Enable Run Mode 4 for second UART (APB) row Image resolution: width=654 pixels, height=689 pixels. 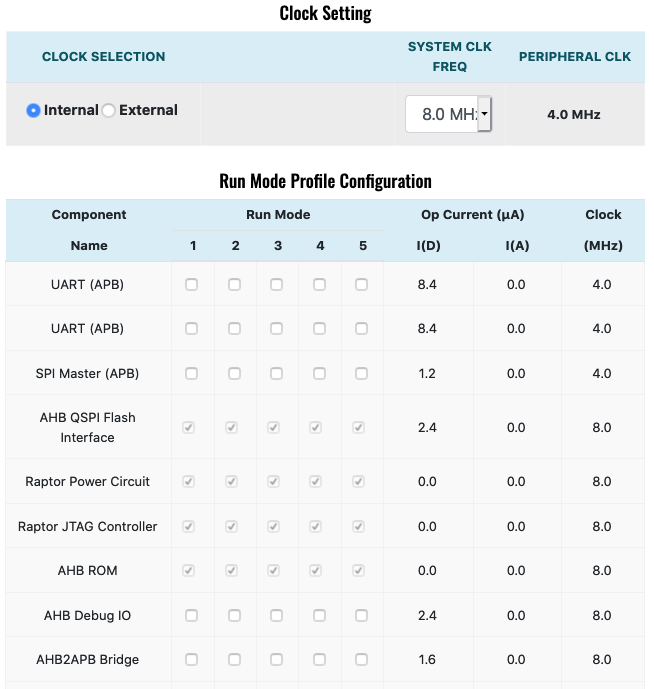click(x=320, y=329)
